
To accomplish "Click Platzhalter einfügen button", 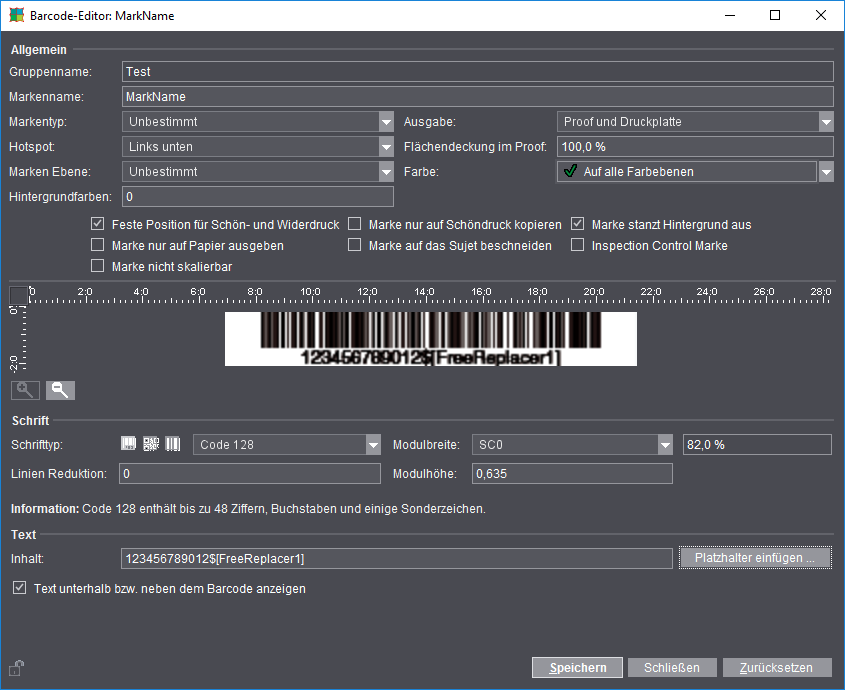I will [755, 558].
